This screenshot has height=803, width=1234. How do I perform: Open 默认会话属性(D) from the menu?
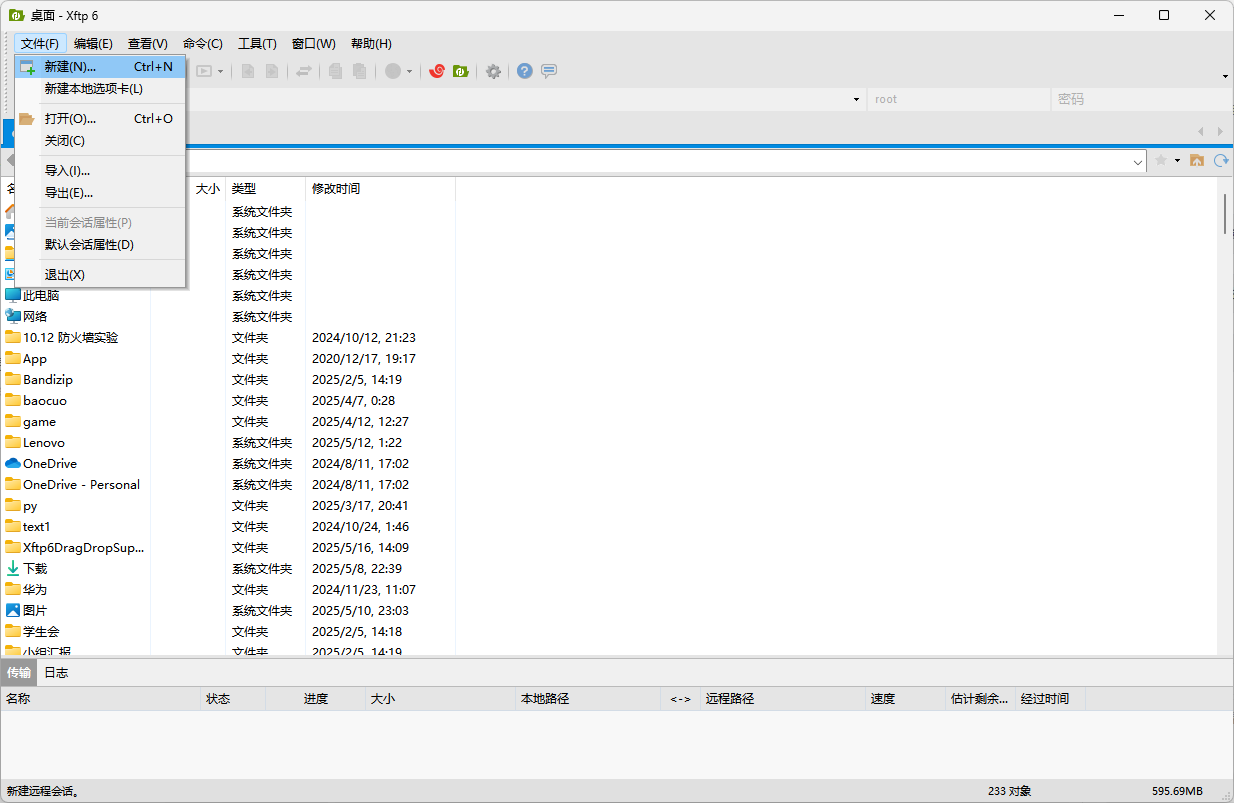[100, 245]
